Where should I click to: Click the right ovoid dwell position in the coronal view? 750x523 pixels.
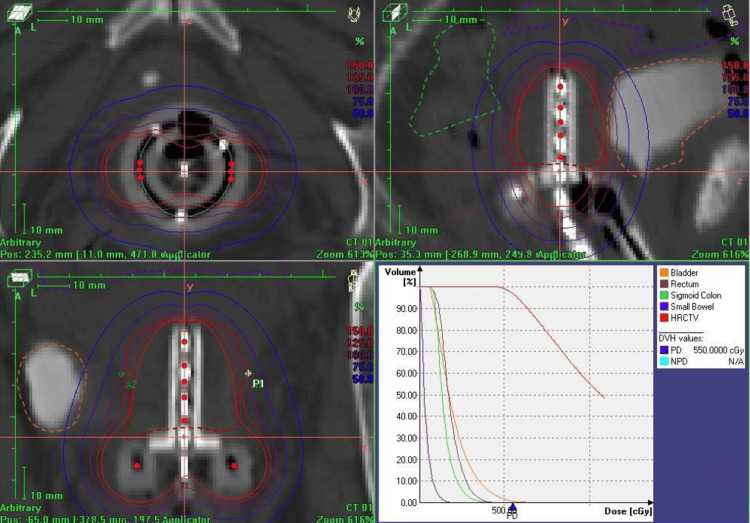tap(234, 465)
